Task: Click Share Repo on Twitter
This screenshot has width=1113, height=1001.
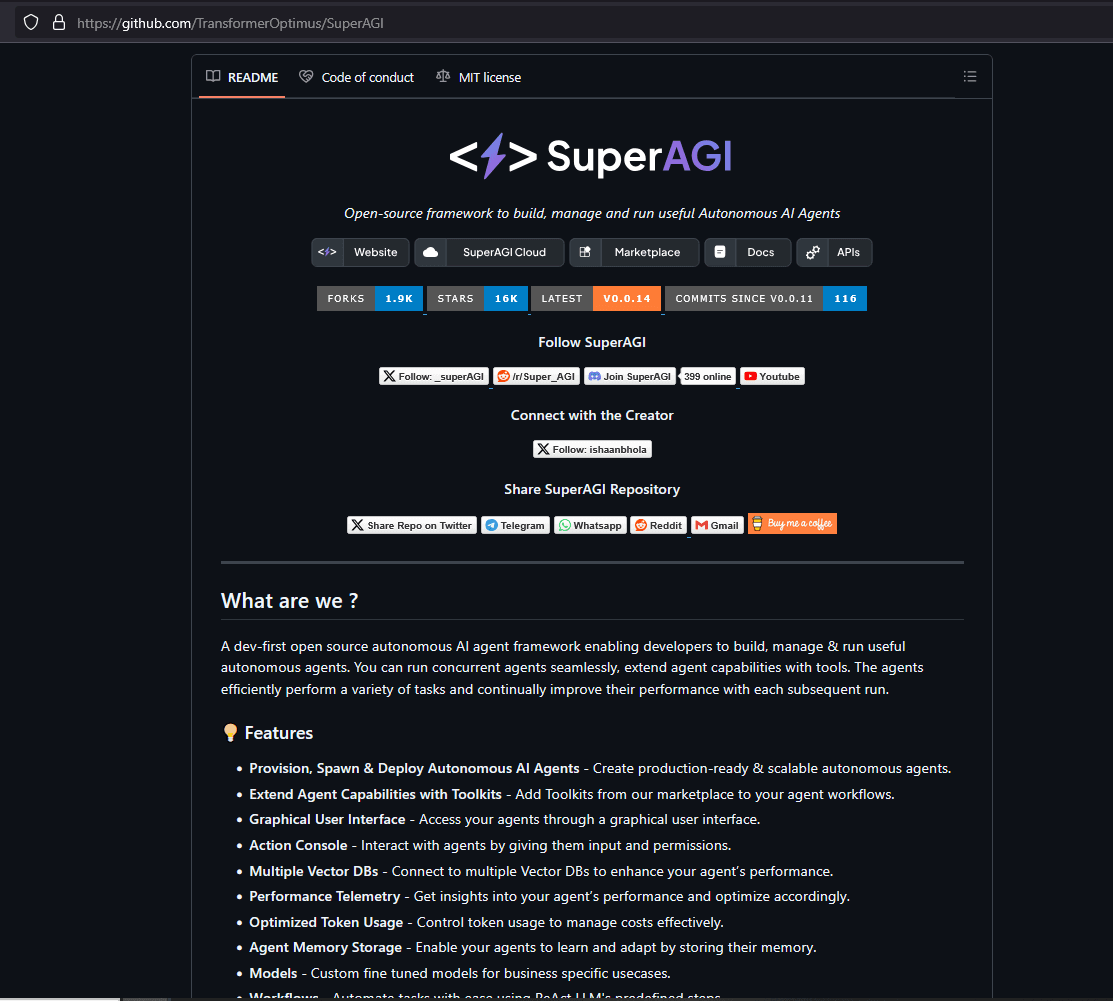Action: pyautogui.click(x=411, y=524)
